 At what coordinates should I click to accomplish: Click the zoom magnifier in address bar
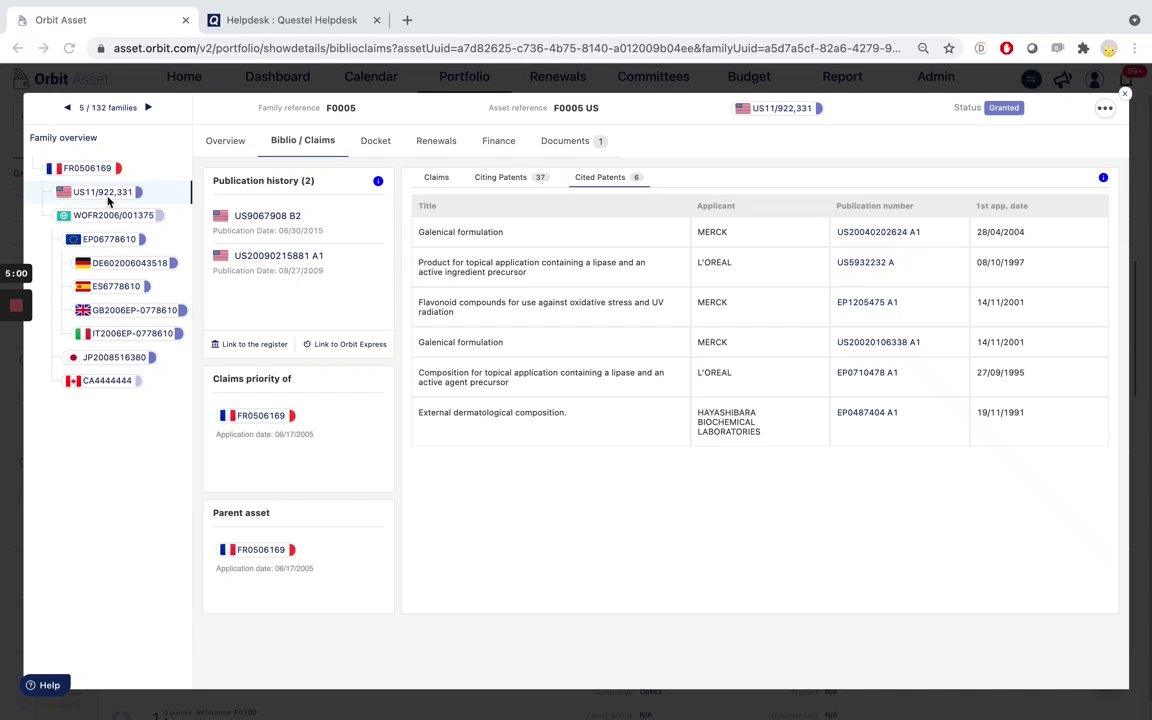click(923, 48)
